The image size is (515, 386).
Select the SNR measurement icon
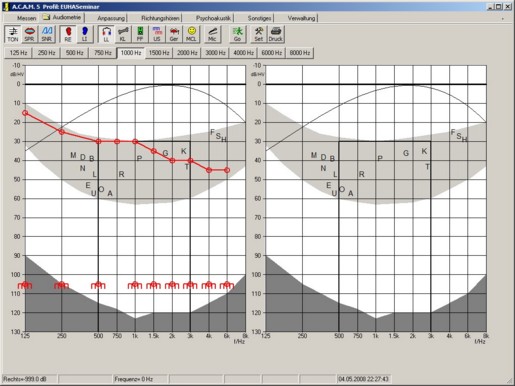tap(47, 34)
